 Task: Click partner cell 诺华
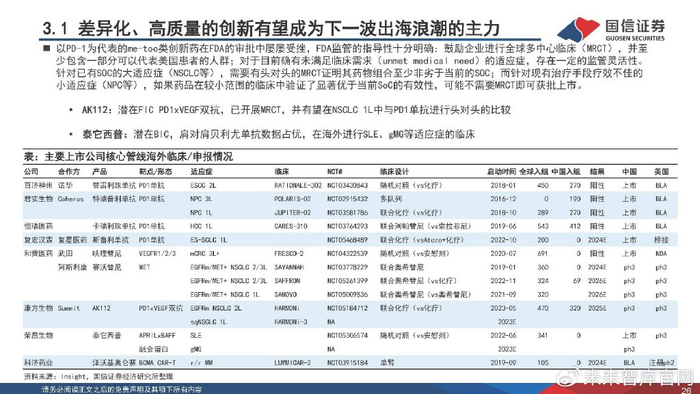click(x=65, y=185)
